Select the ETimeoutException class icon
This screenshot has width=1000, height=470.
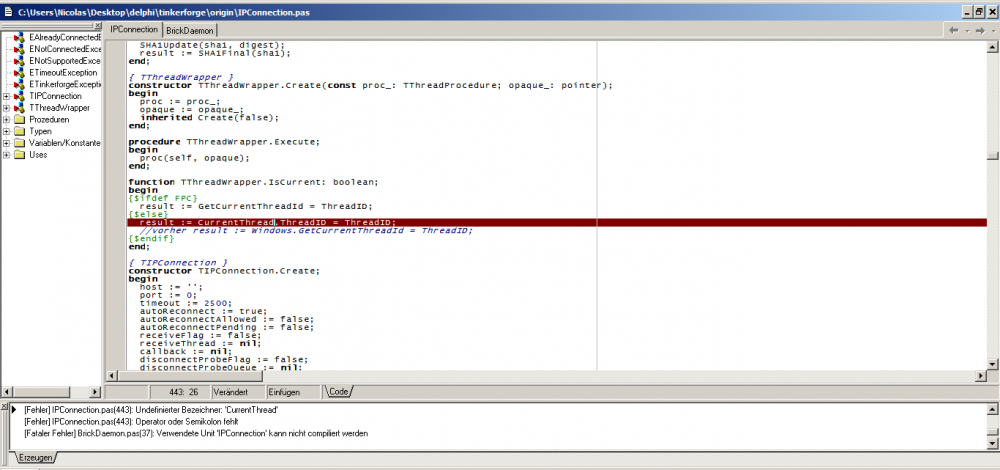(19, 73)
